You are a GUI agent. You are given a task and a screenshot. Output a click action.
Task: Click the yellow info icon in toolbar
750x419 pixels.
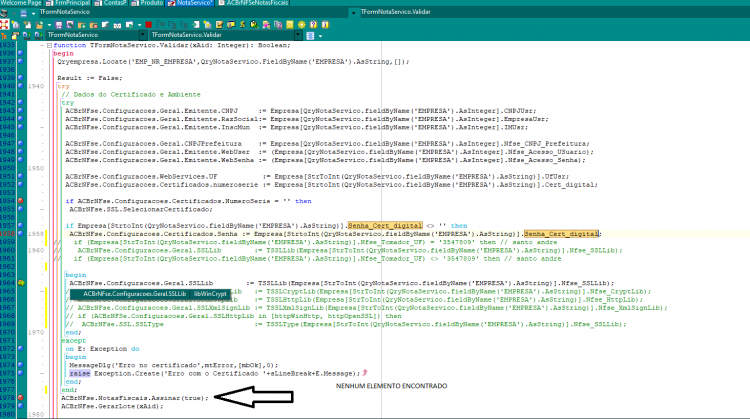coord(325,25)
